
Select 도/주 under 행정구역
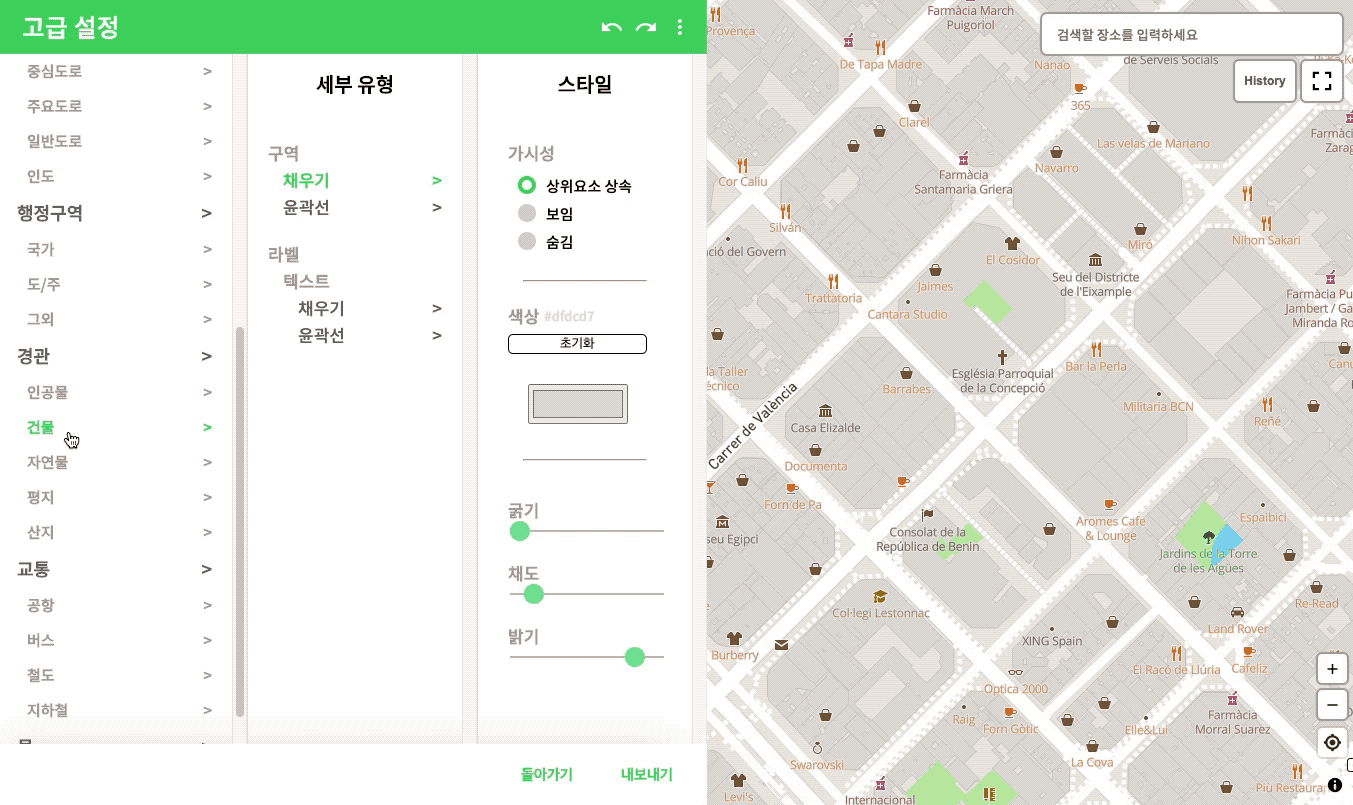click(43, 284)
